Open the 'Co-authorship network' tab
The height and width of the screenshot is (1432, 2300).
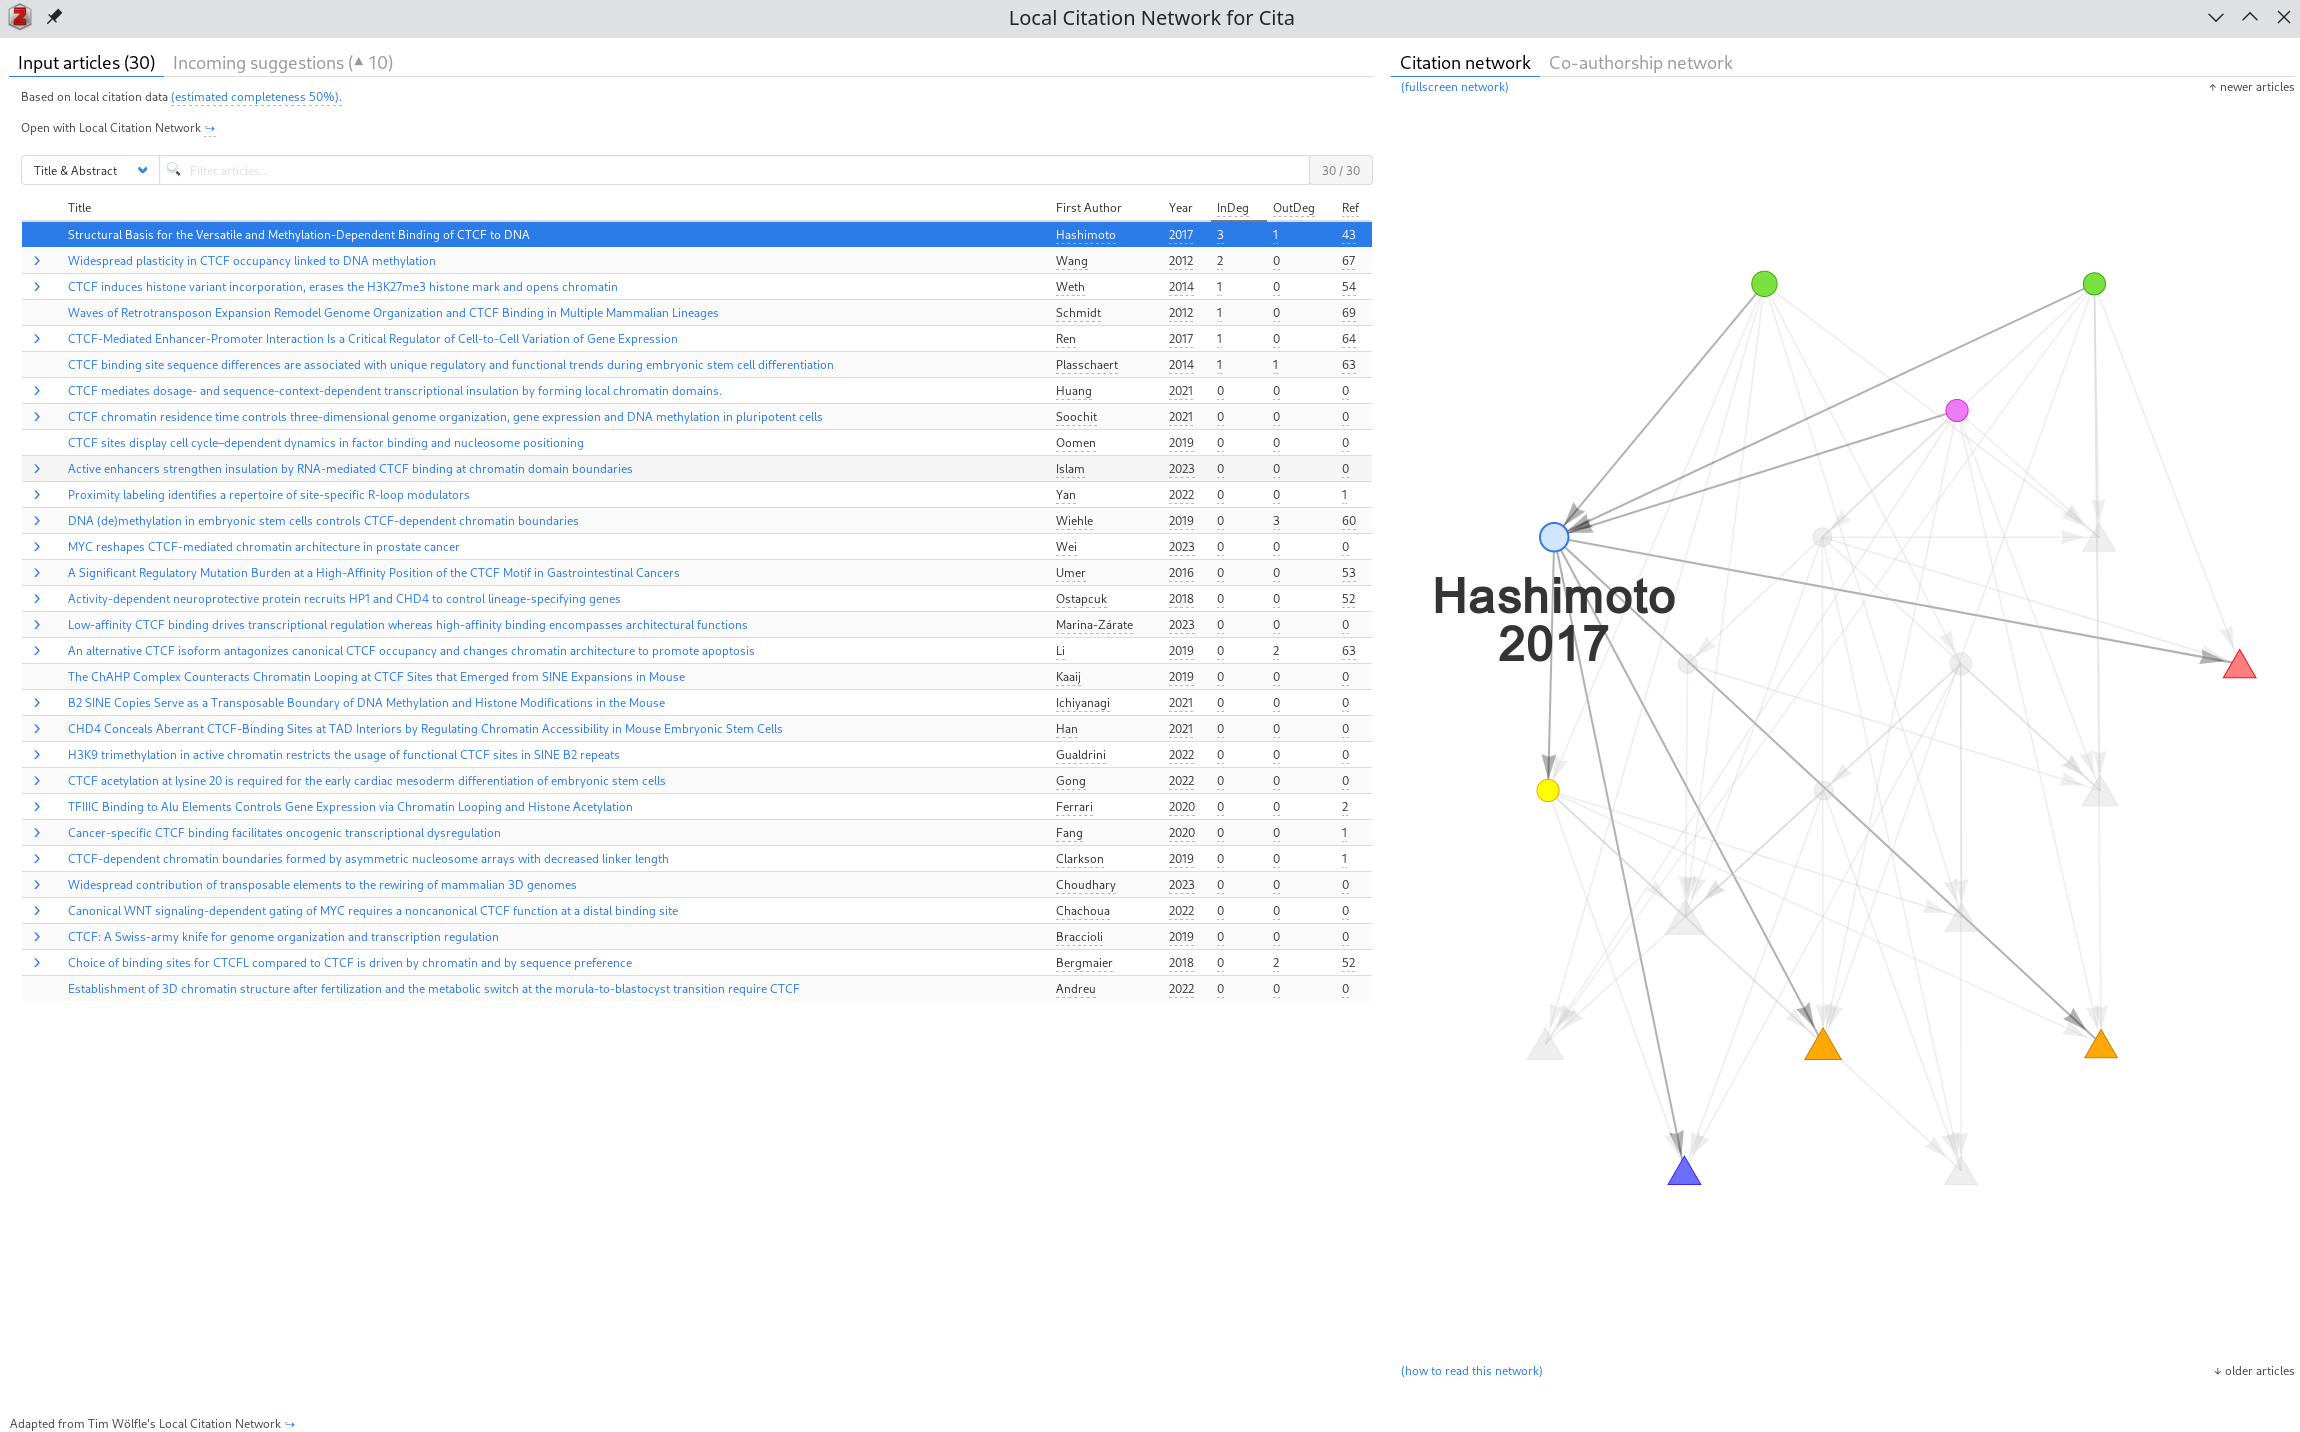1641,62
